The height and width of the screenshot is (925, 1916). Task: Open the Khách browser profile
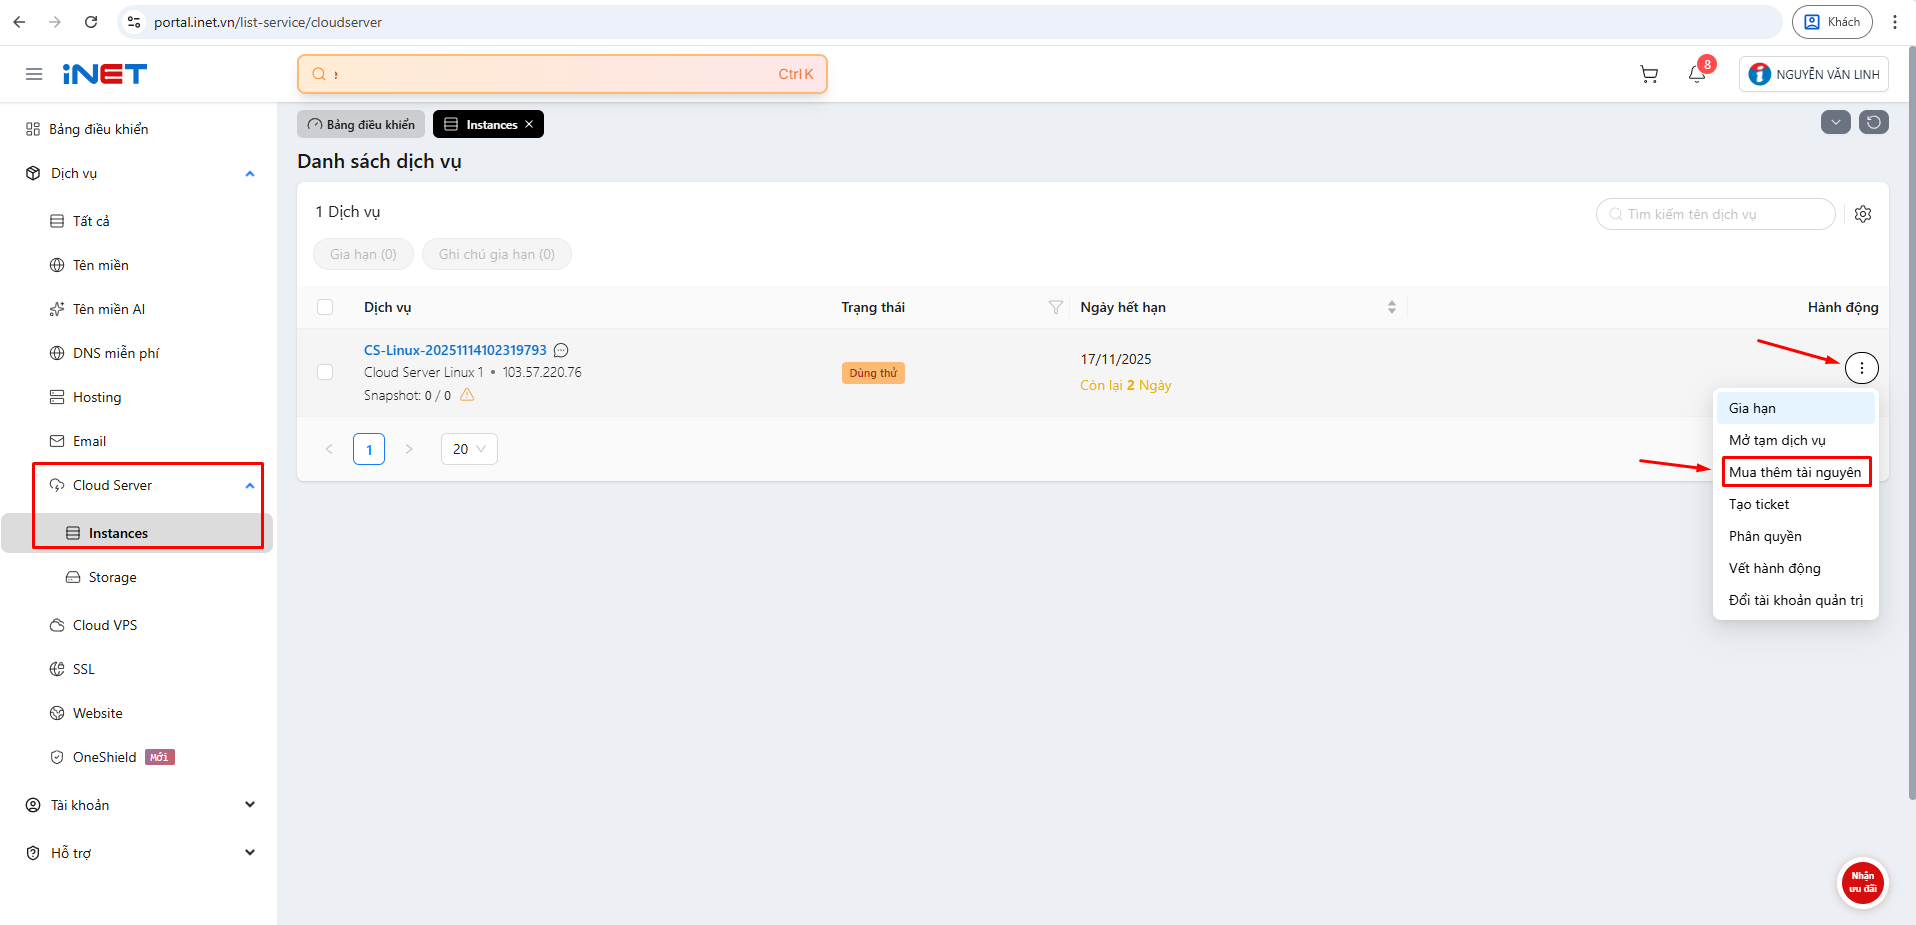(1832, 22)
